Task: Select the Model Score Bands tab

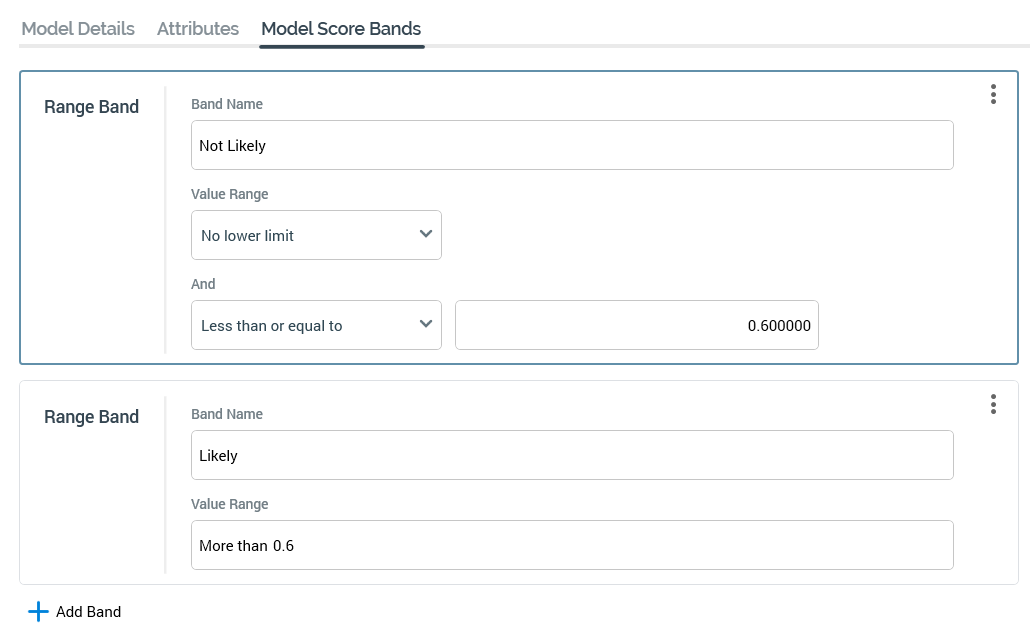Action: tap(341, 29)
